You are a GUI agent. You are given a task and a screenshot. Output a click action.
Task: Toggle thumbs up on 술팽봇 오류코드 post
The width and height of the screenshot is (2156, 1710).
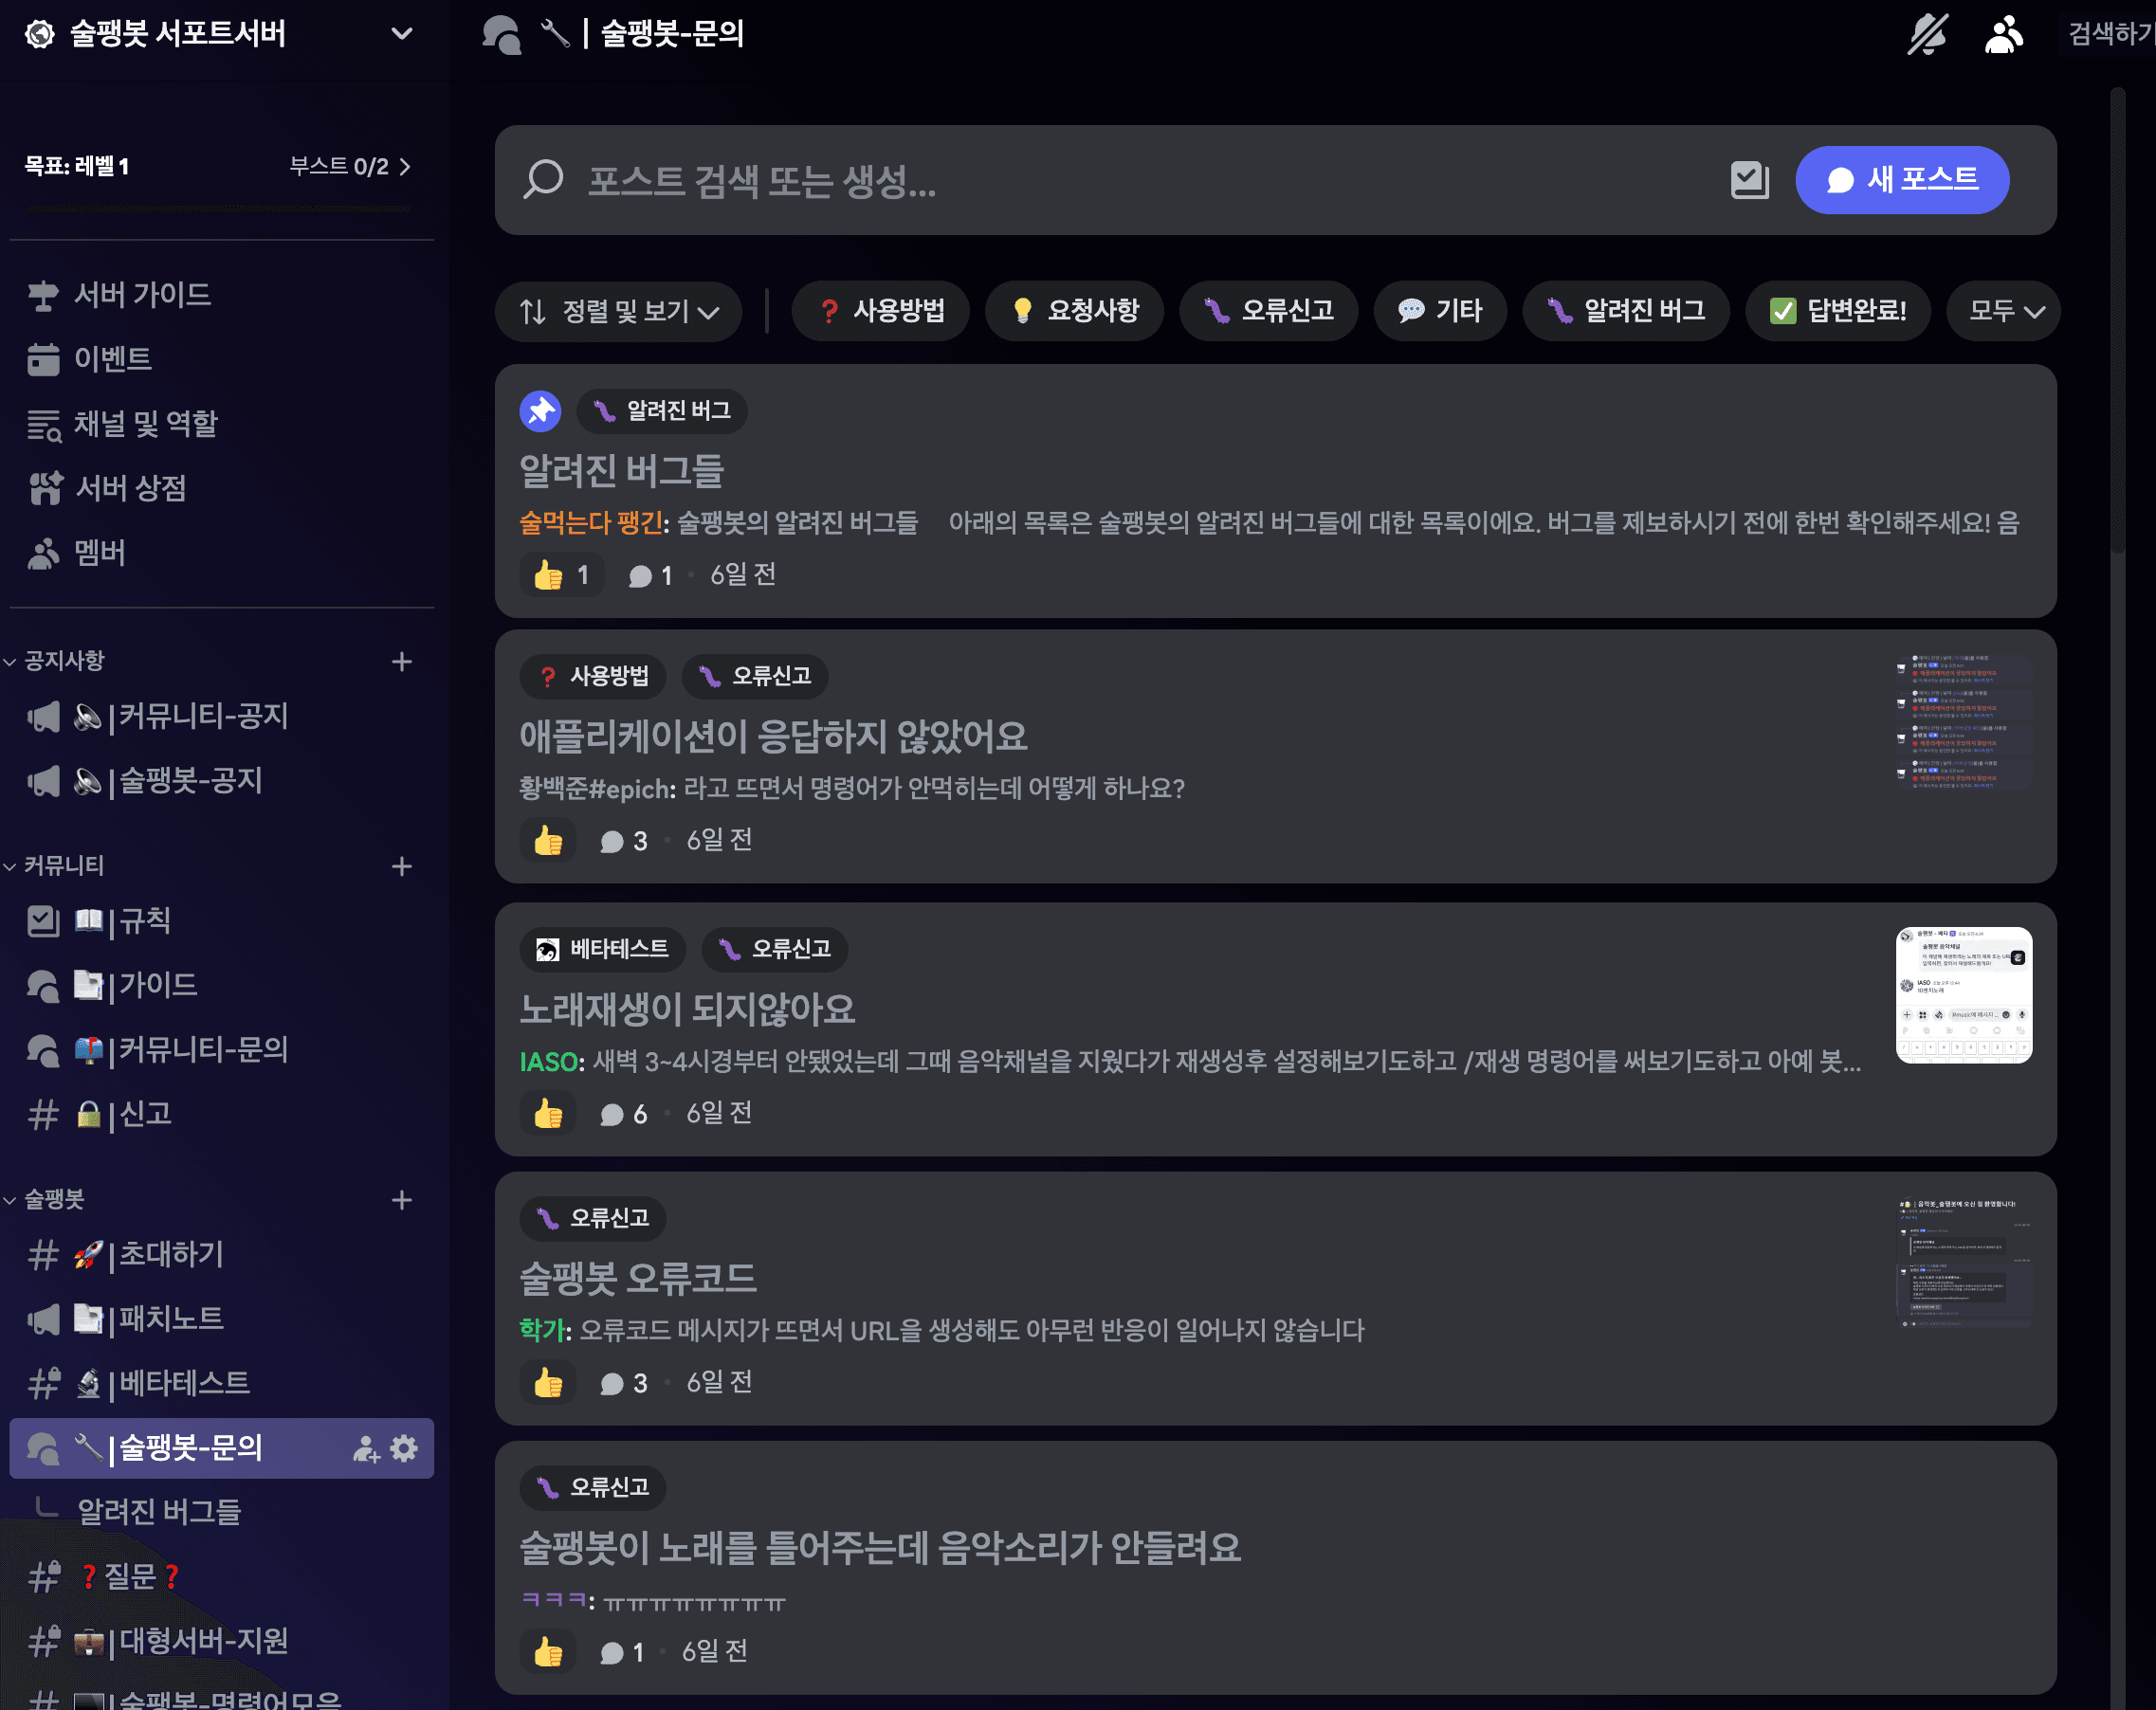[548, 1383]
